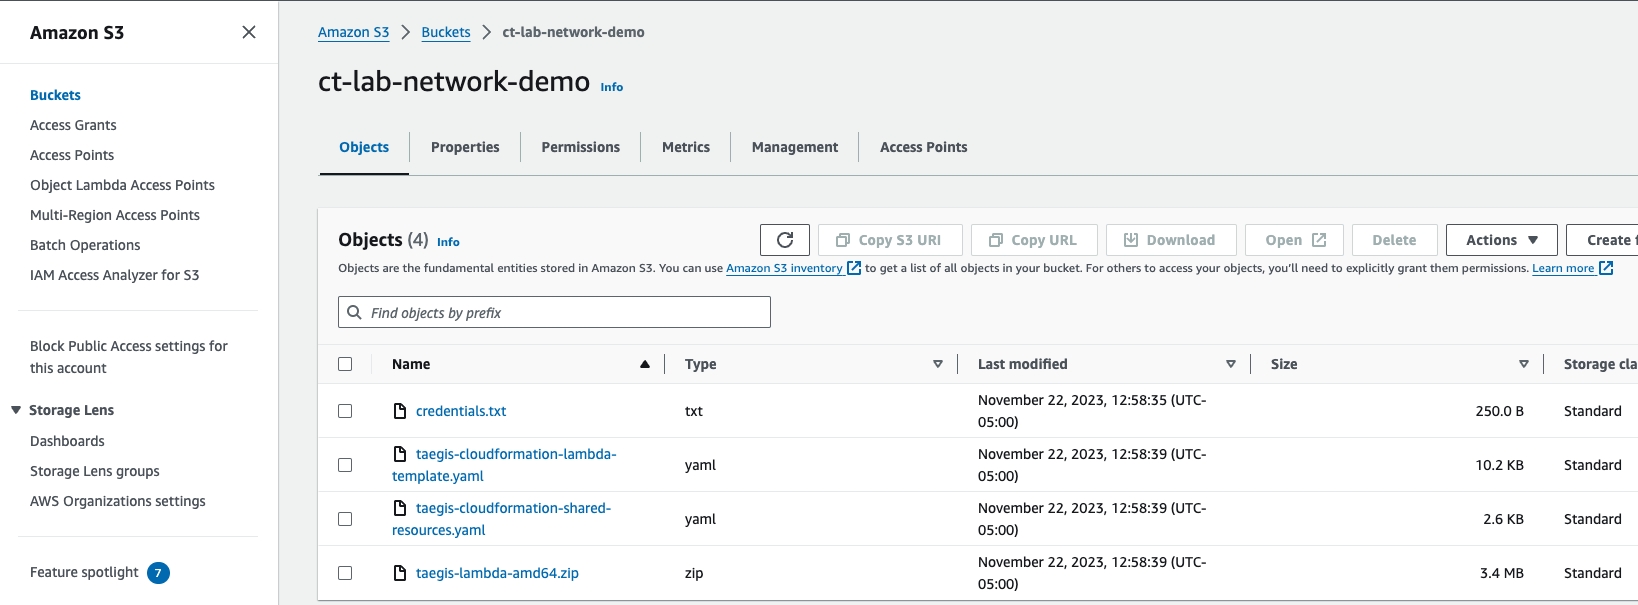The height and width of the screenshot is (605, 1638).
Task: Open IAM Access Analyzer for S3
Action: (114, 275)
